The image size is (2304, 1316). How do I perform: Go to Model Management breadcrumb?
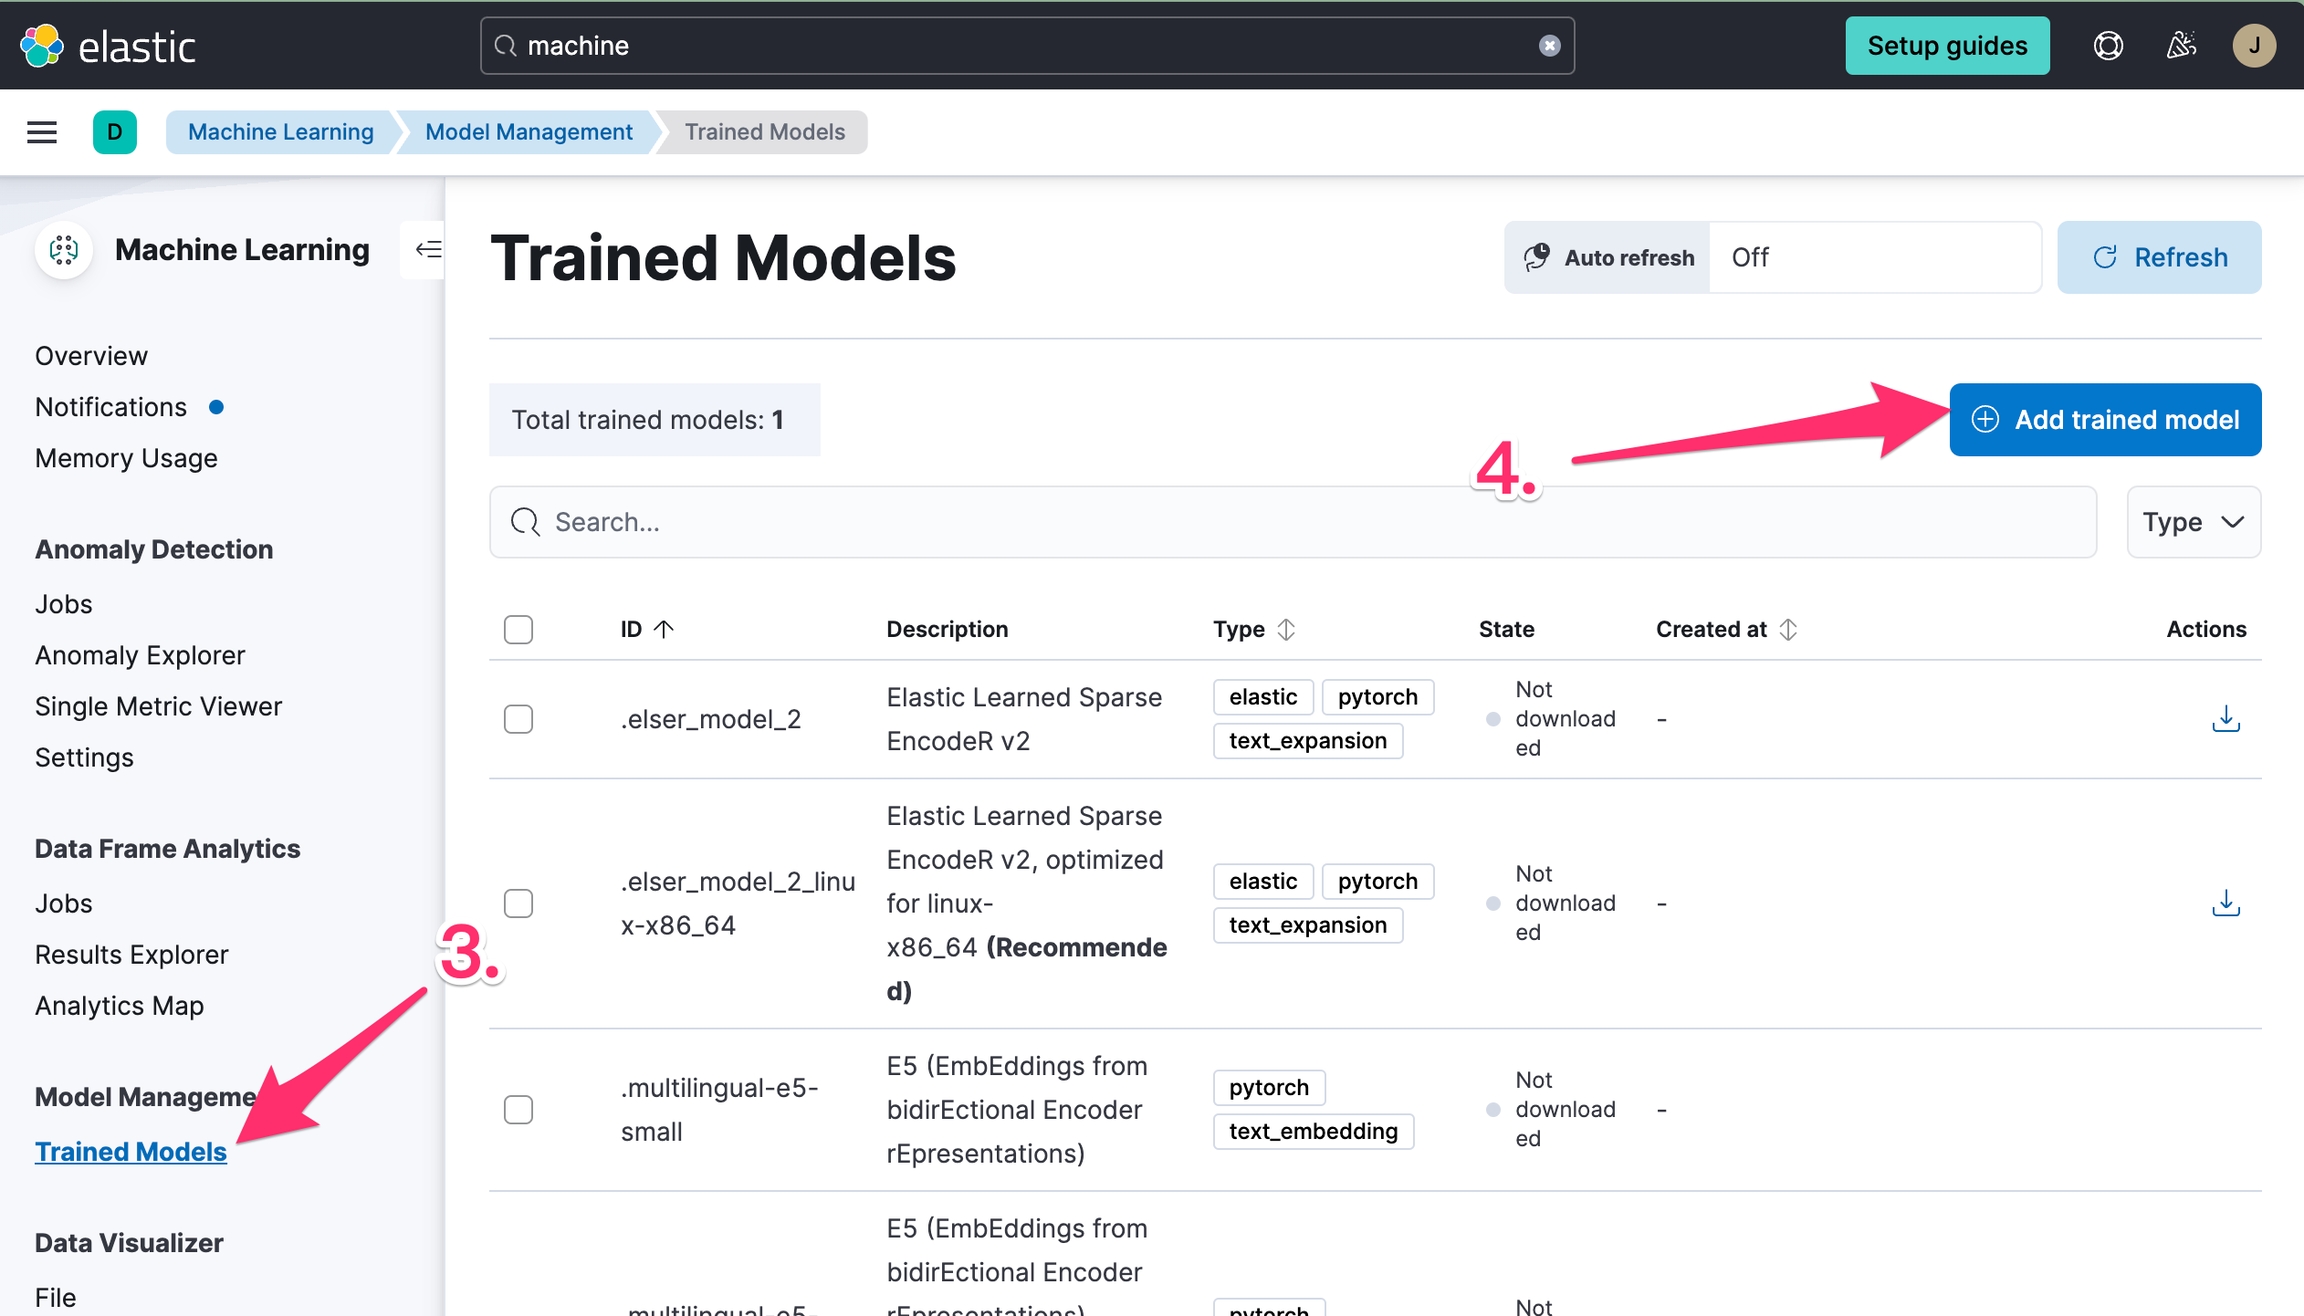point(528,132)
